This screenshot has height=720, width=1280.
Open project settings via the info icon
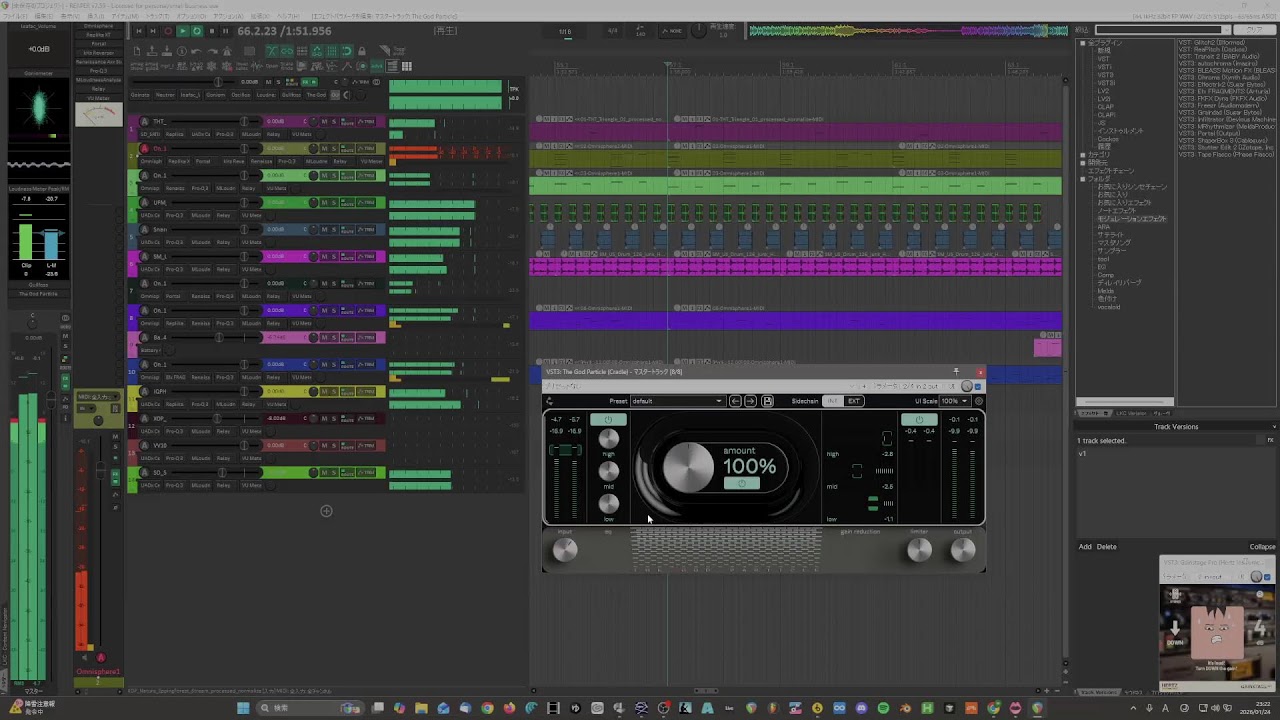coord(182,51)
